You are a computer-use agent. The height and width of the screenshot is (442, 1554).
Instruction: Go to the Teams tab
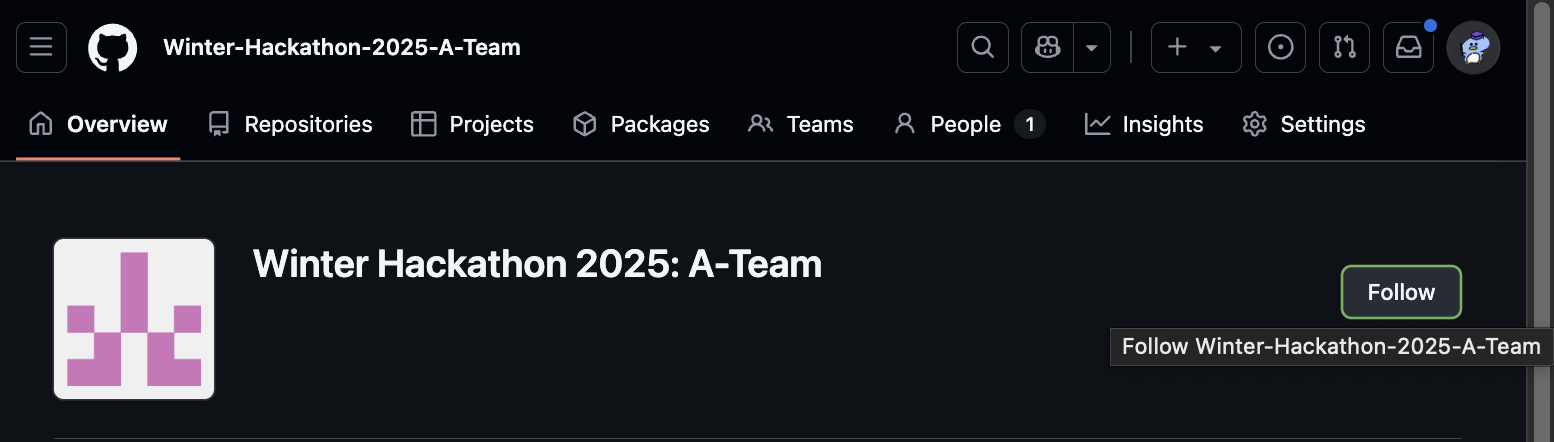pyautogui.click(x=801, y=124)
